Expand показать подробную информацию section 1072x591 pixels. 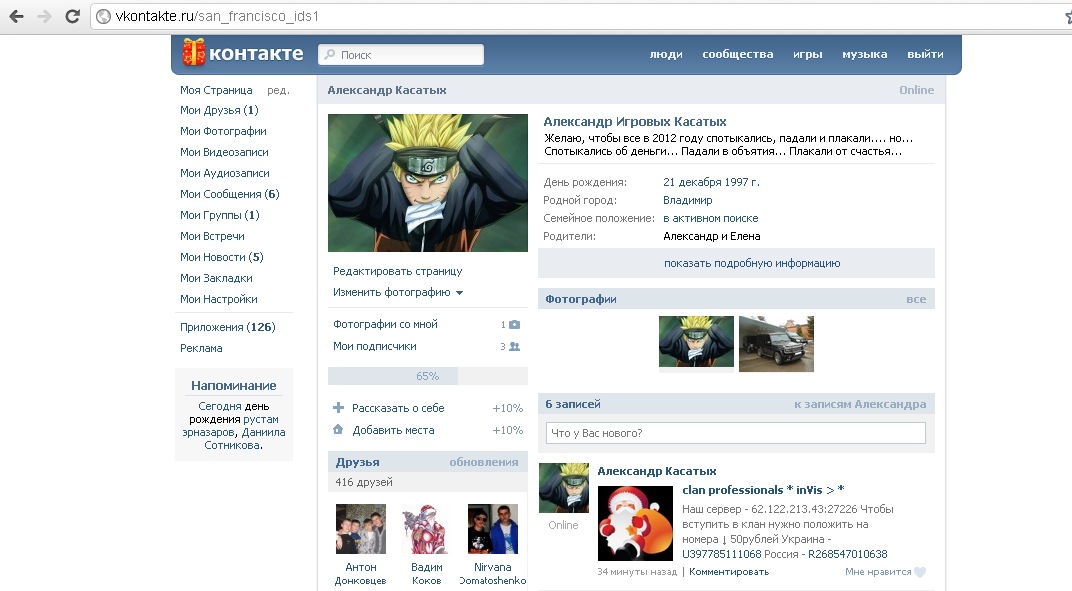click(x=736, y=264)
